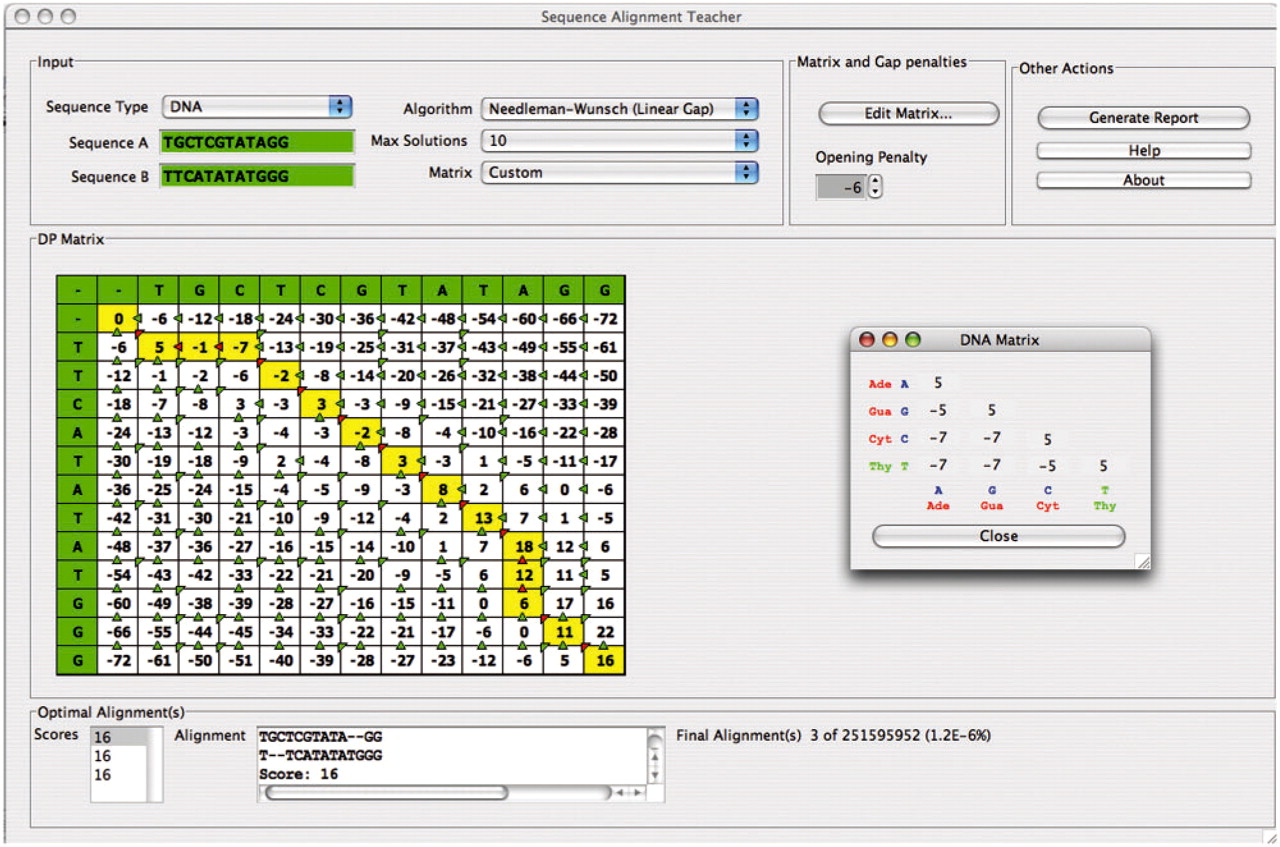Click the Edit Matrix button
Screen dimensions: 1280x847
click(906, 113)
